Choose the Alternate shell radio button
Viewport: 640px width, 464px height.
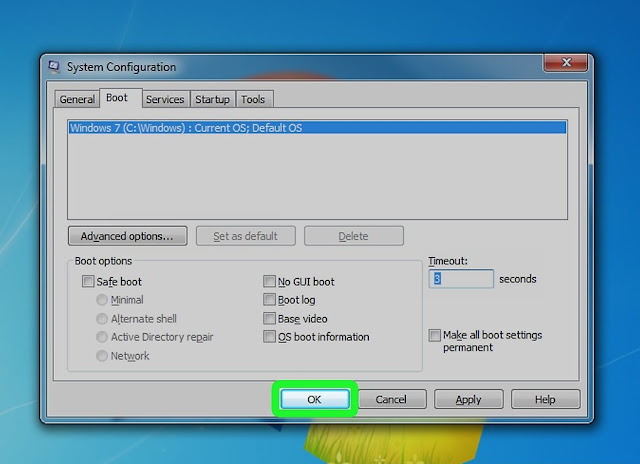click(102, 318)
